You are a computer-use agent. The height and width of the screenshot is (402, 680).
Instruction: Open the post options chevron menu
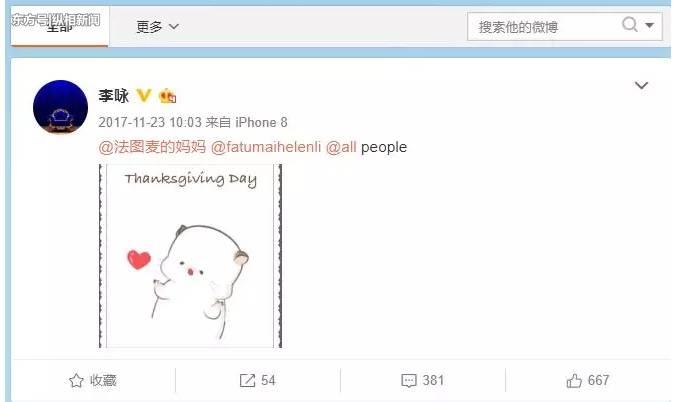pyautogui.click(x=641, y=85)
